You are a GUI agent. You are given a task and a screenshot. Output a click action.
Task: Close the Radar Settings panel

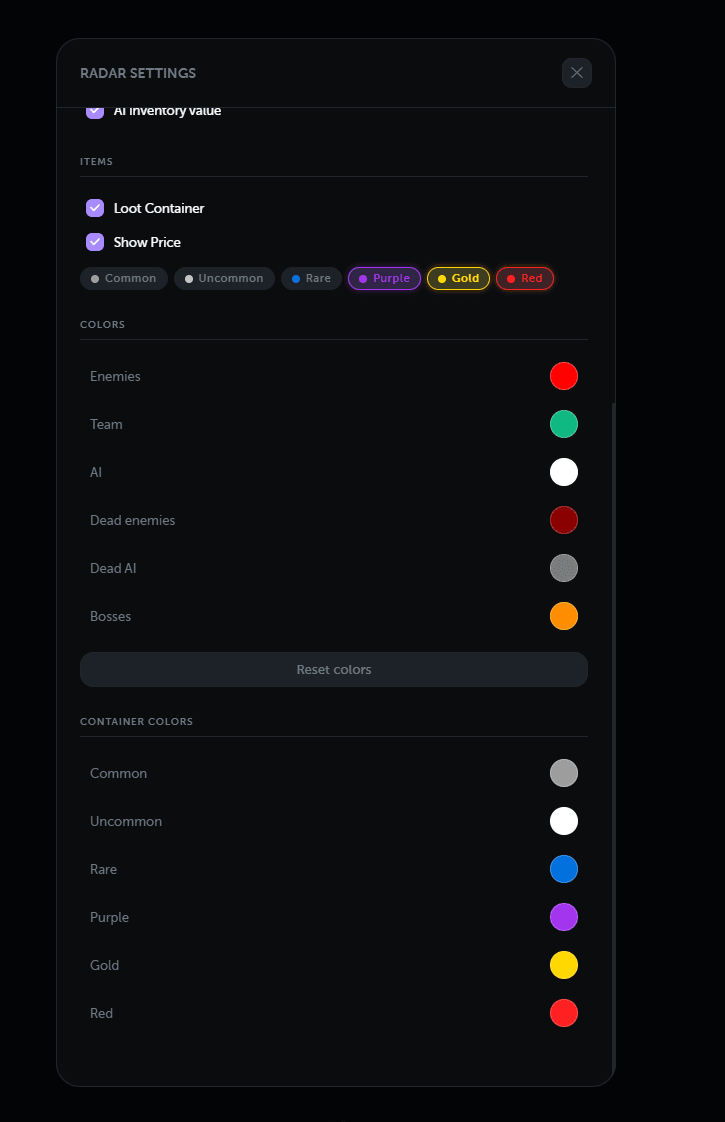pos(577,73)
